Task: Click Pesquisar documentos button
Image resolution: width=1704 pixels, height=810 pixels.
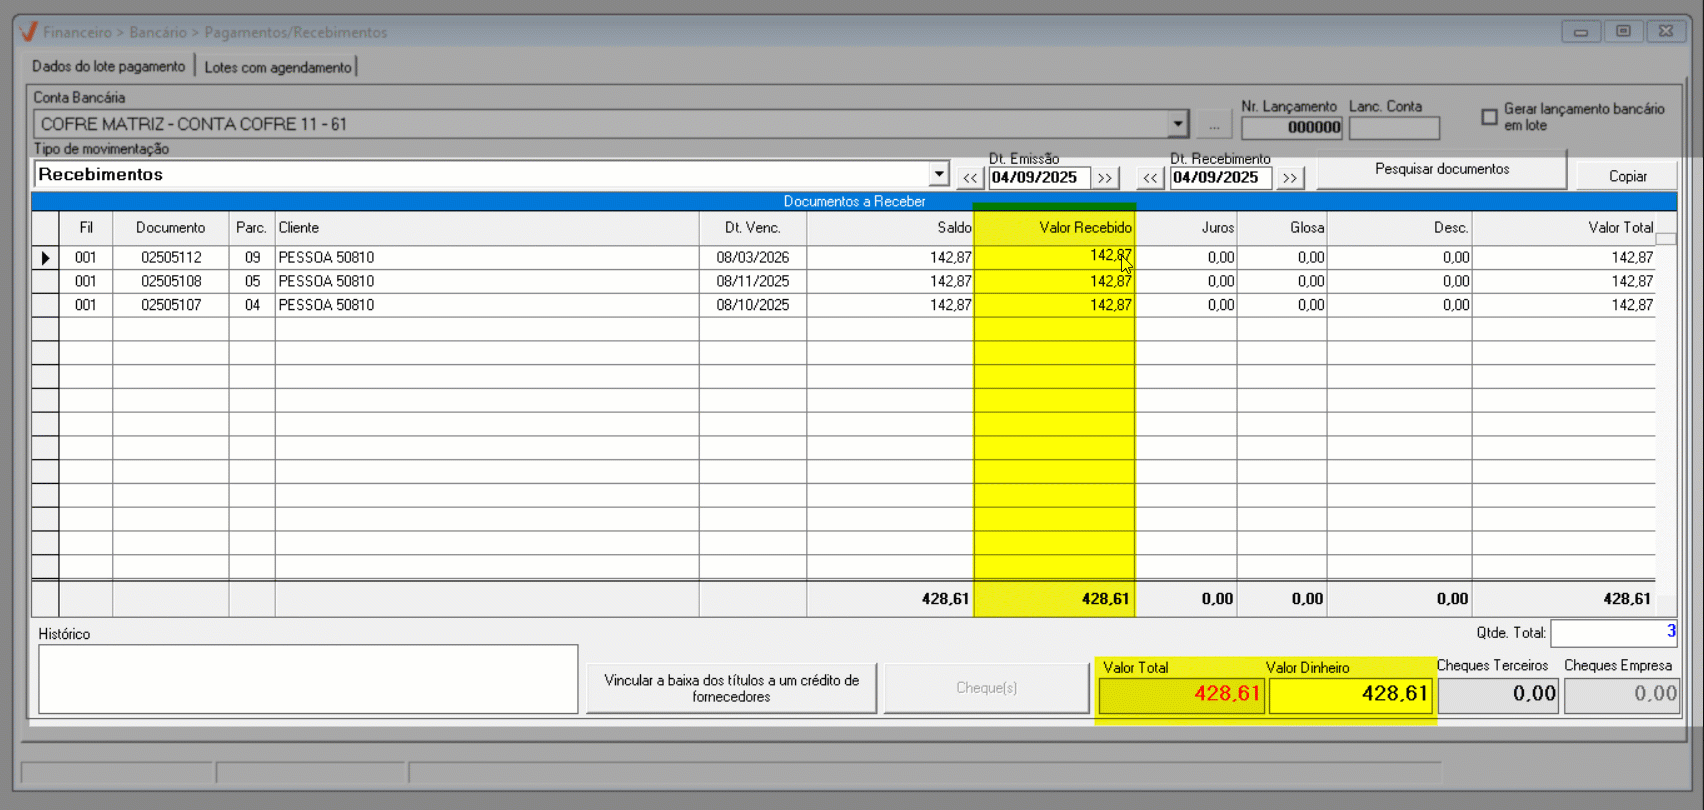Action: (x=1441, y=169)
